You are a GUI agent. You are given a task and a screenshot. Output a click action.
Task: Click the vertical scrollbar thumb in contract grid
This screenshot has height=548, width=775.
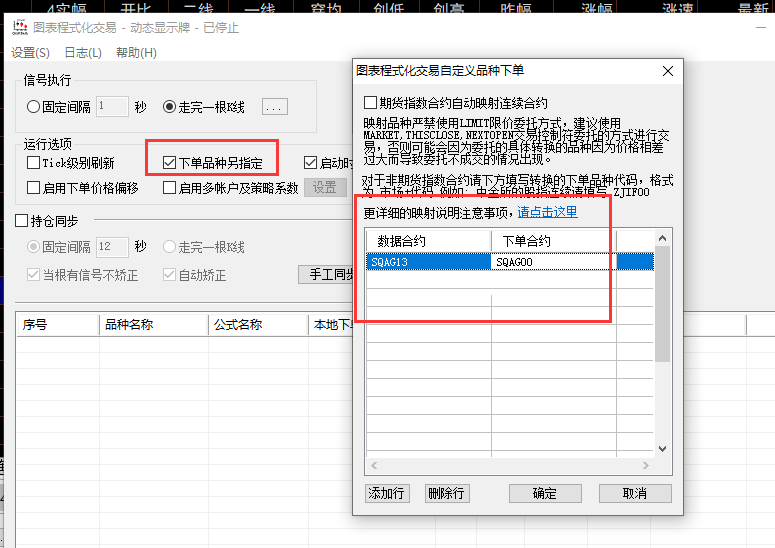click(663, 304)
